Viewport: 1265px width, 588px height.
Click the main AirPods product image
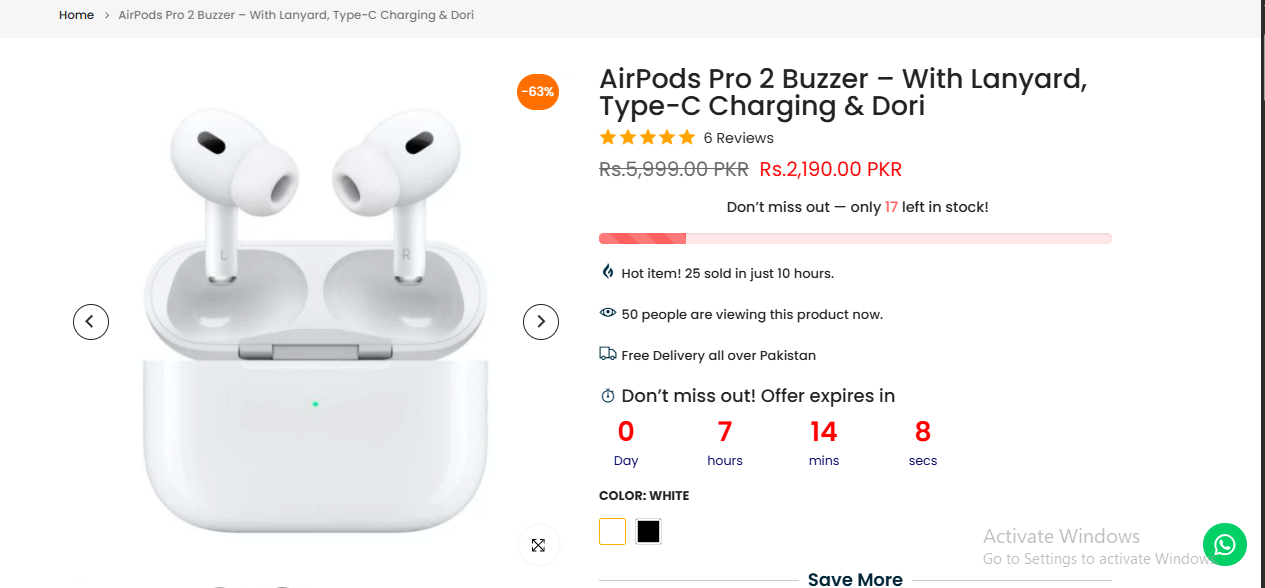(x=315, y=320)
